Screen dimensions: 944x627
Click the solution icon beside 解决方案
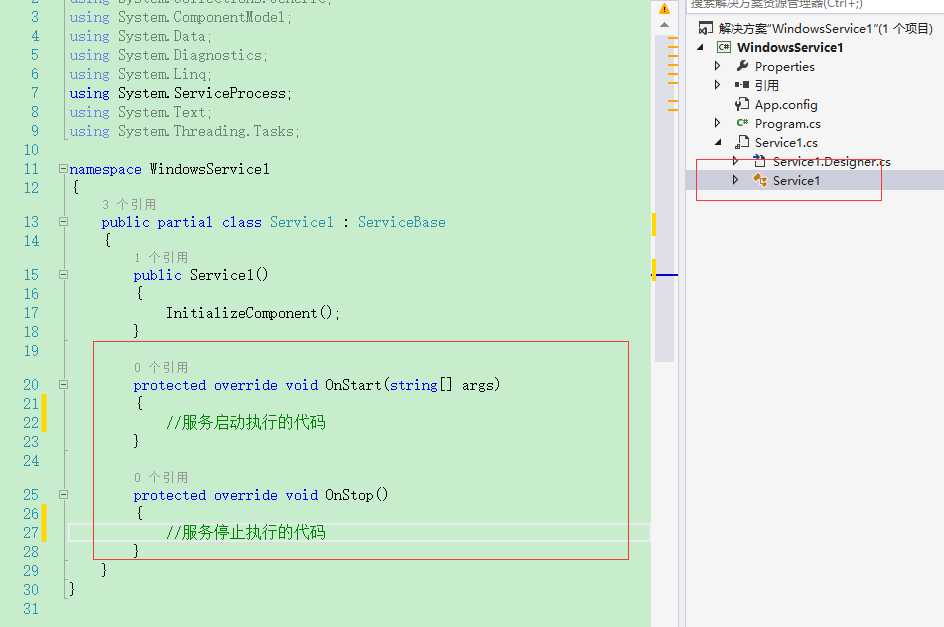pyautogui.click(x=706, y=28)
